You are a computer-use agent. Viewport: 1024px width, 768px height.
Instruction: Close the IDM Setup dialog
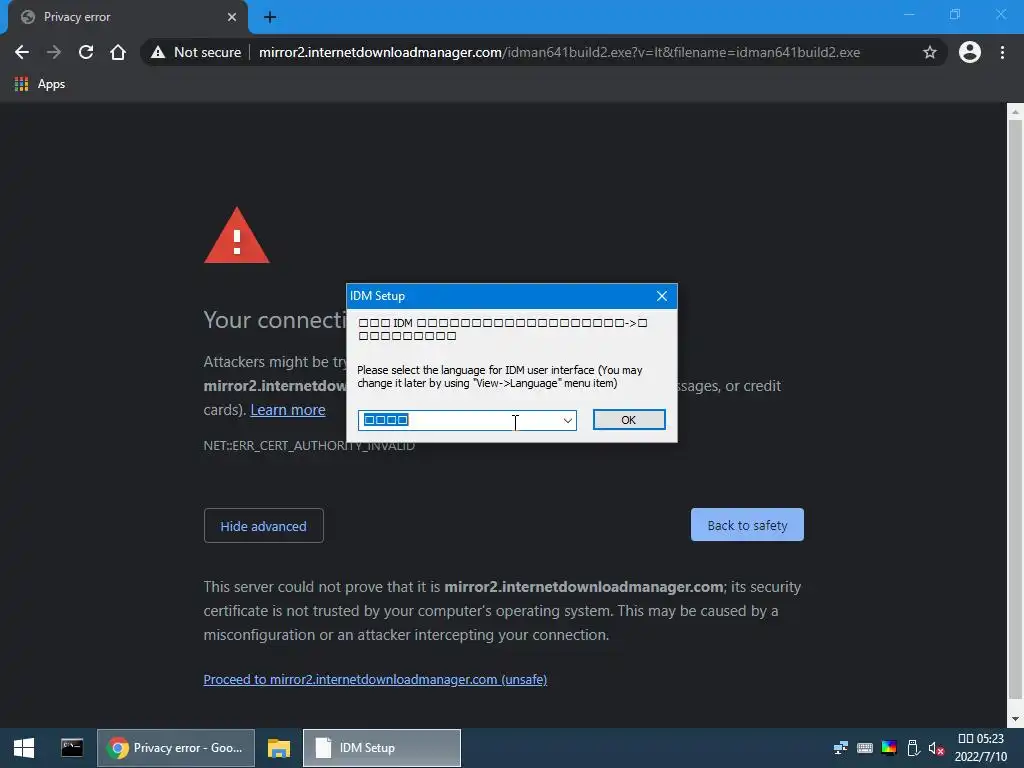tap(662, 296)
